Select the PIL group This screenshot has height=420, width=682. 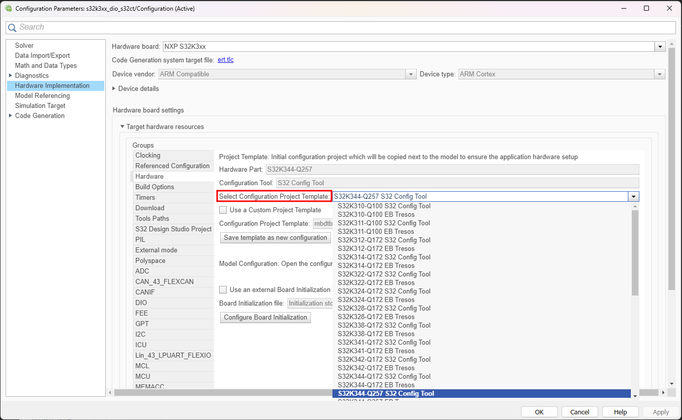(173, 240)
